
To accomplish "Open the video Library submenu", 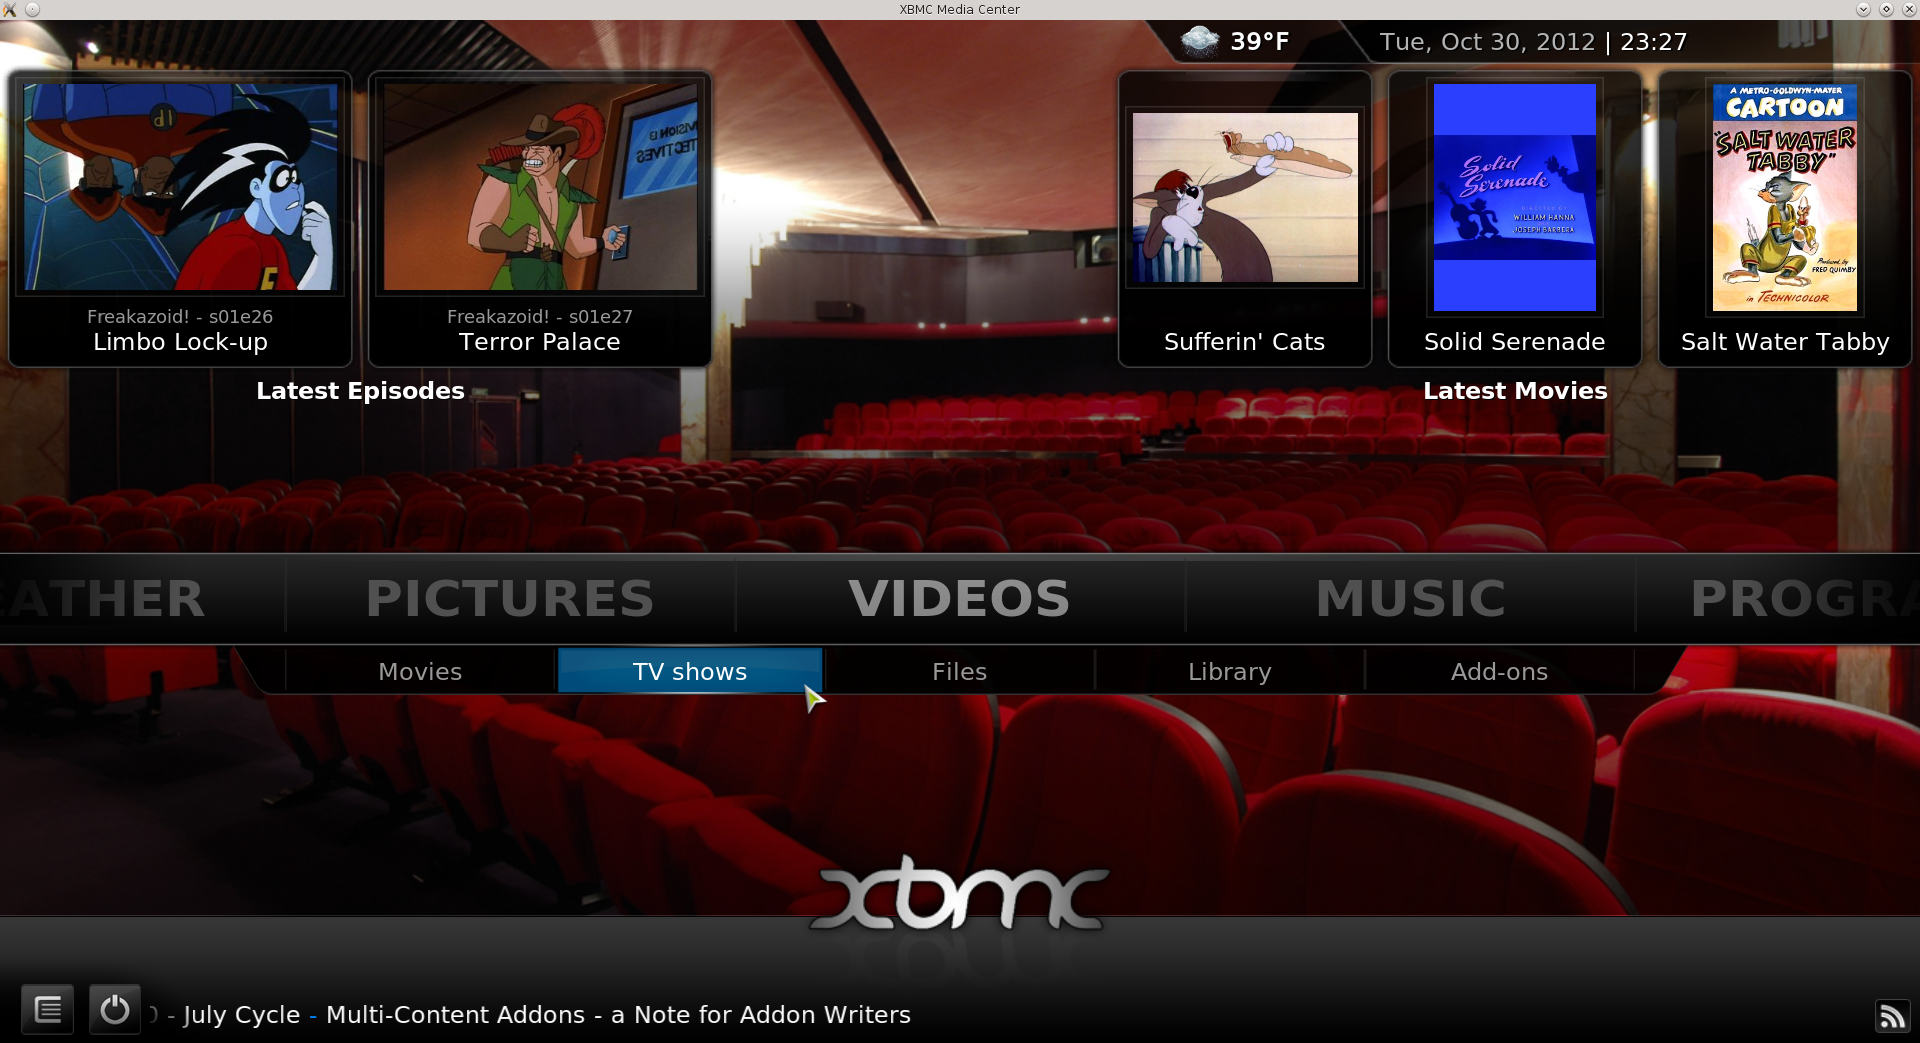I will [1230, 671].
